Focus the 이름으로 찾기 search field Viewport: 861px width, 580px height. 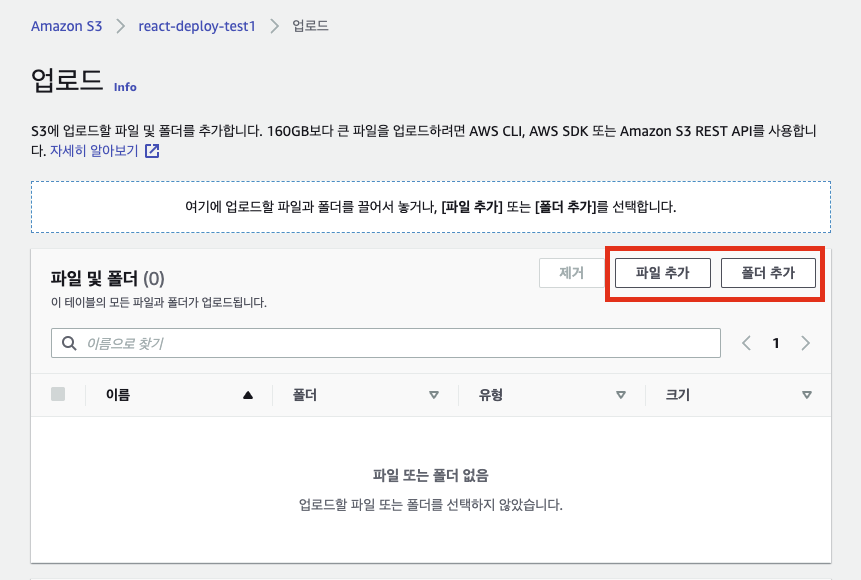(x=385, y=343)
